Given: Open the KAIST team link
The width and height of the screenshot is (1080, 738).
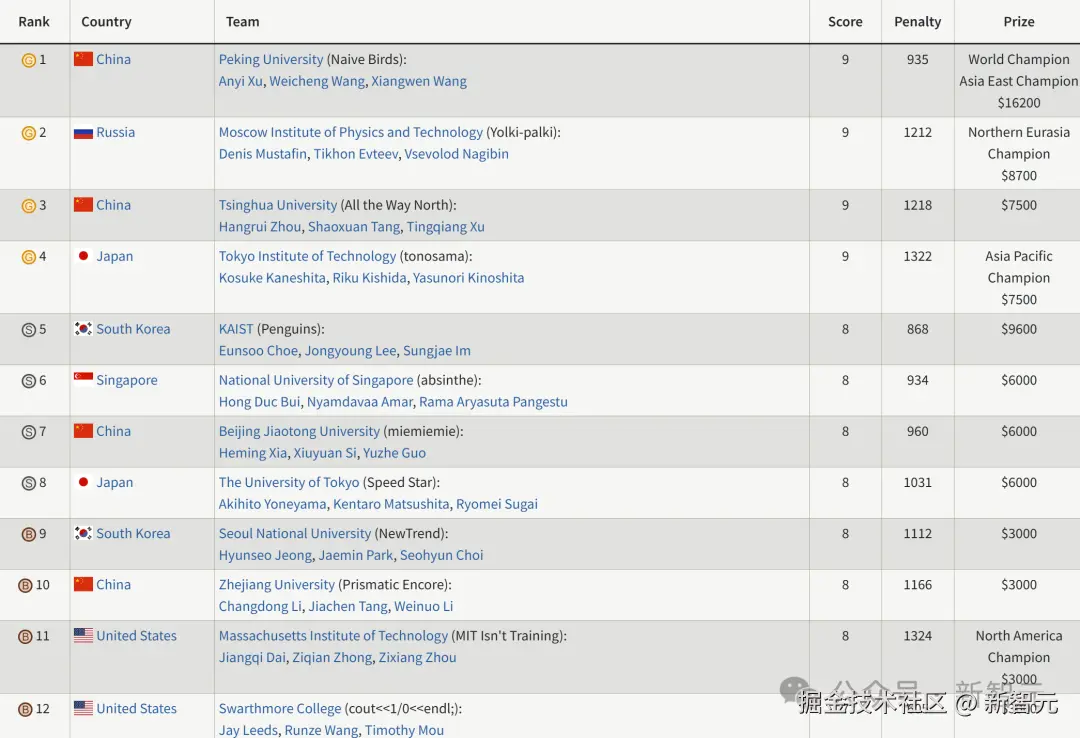Looking at the screenshot, I should (x=236, y=329).
